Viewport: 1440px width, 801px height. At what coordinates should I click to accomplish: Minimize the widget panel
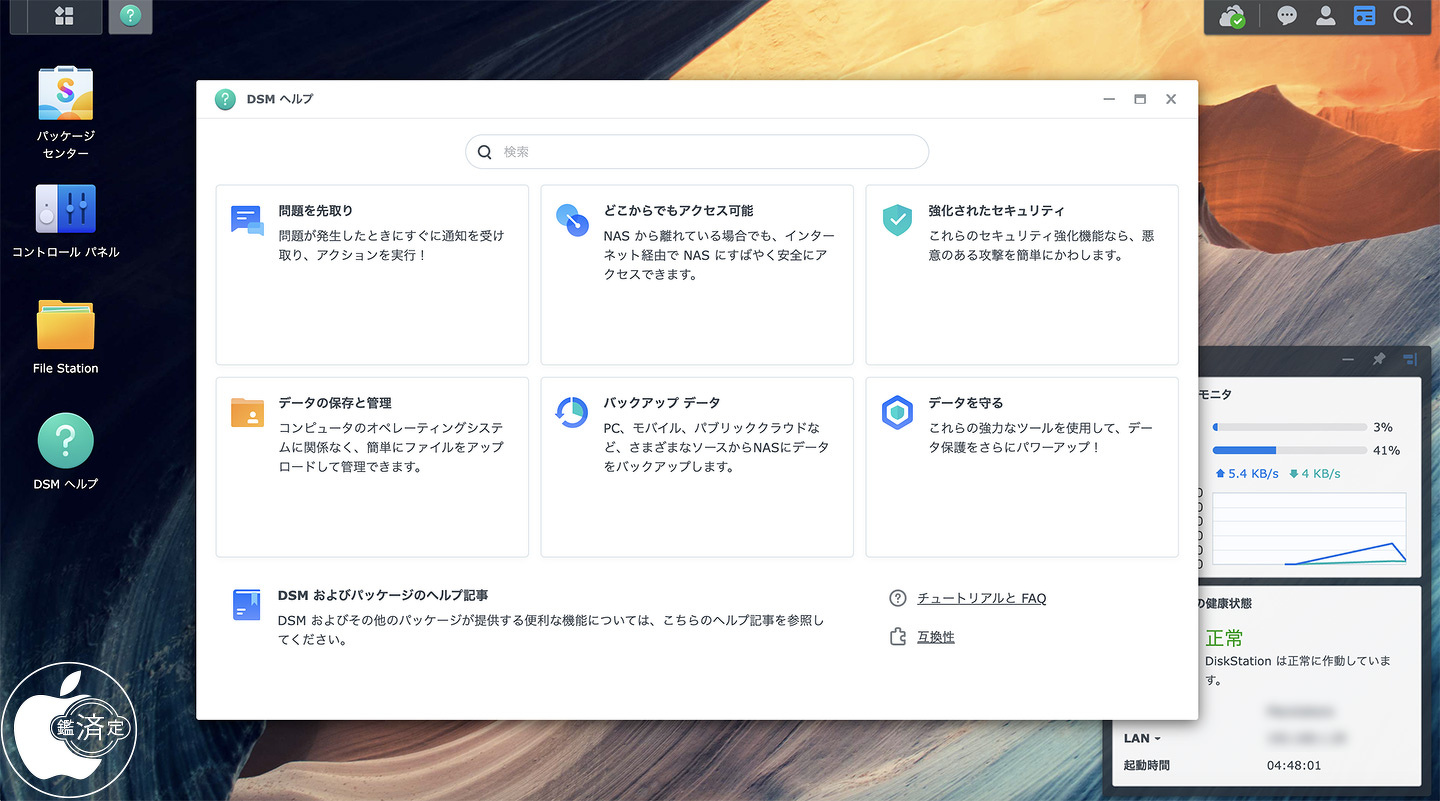[x=1348, y=359]
